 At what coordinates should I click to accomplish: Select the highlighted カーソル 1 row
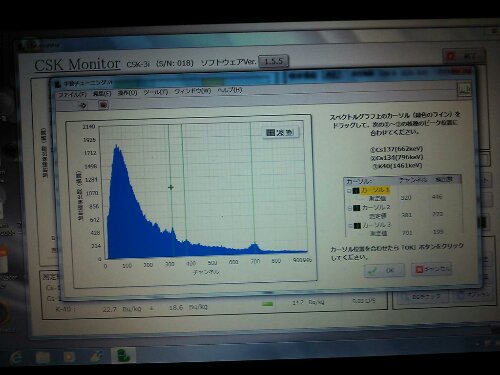tap(374, 190)
